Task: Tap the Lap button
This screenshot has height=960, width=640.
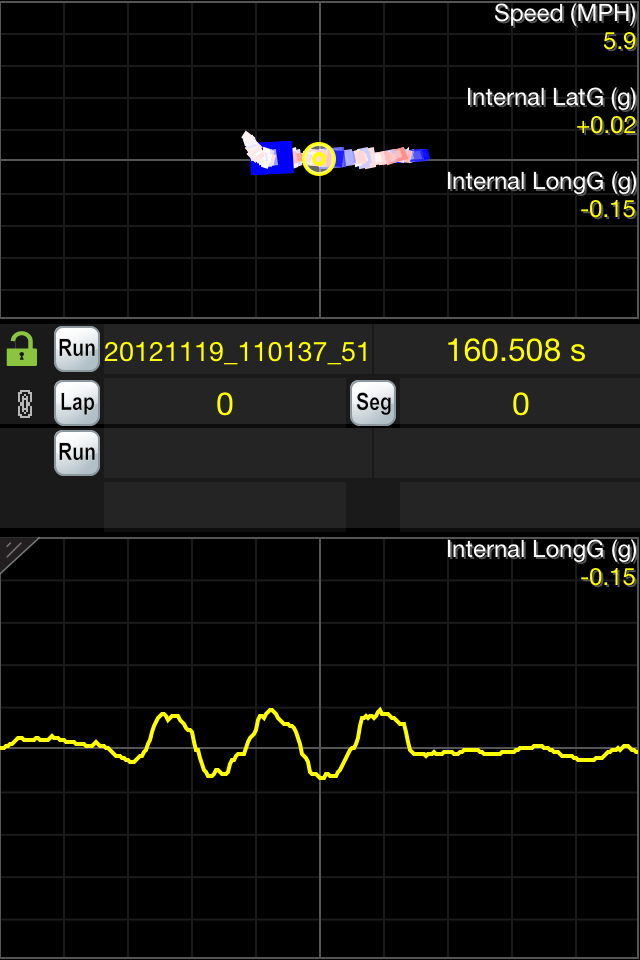Action: coord(77,403)
